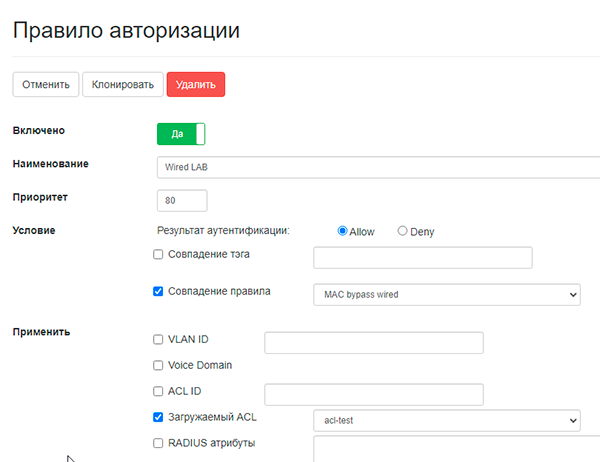Screen dimensions: 600x462
Task: Clone rule with Клонировать button
Action: [123, 84]
